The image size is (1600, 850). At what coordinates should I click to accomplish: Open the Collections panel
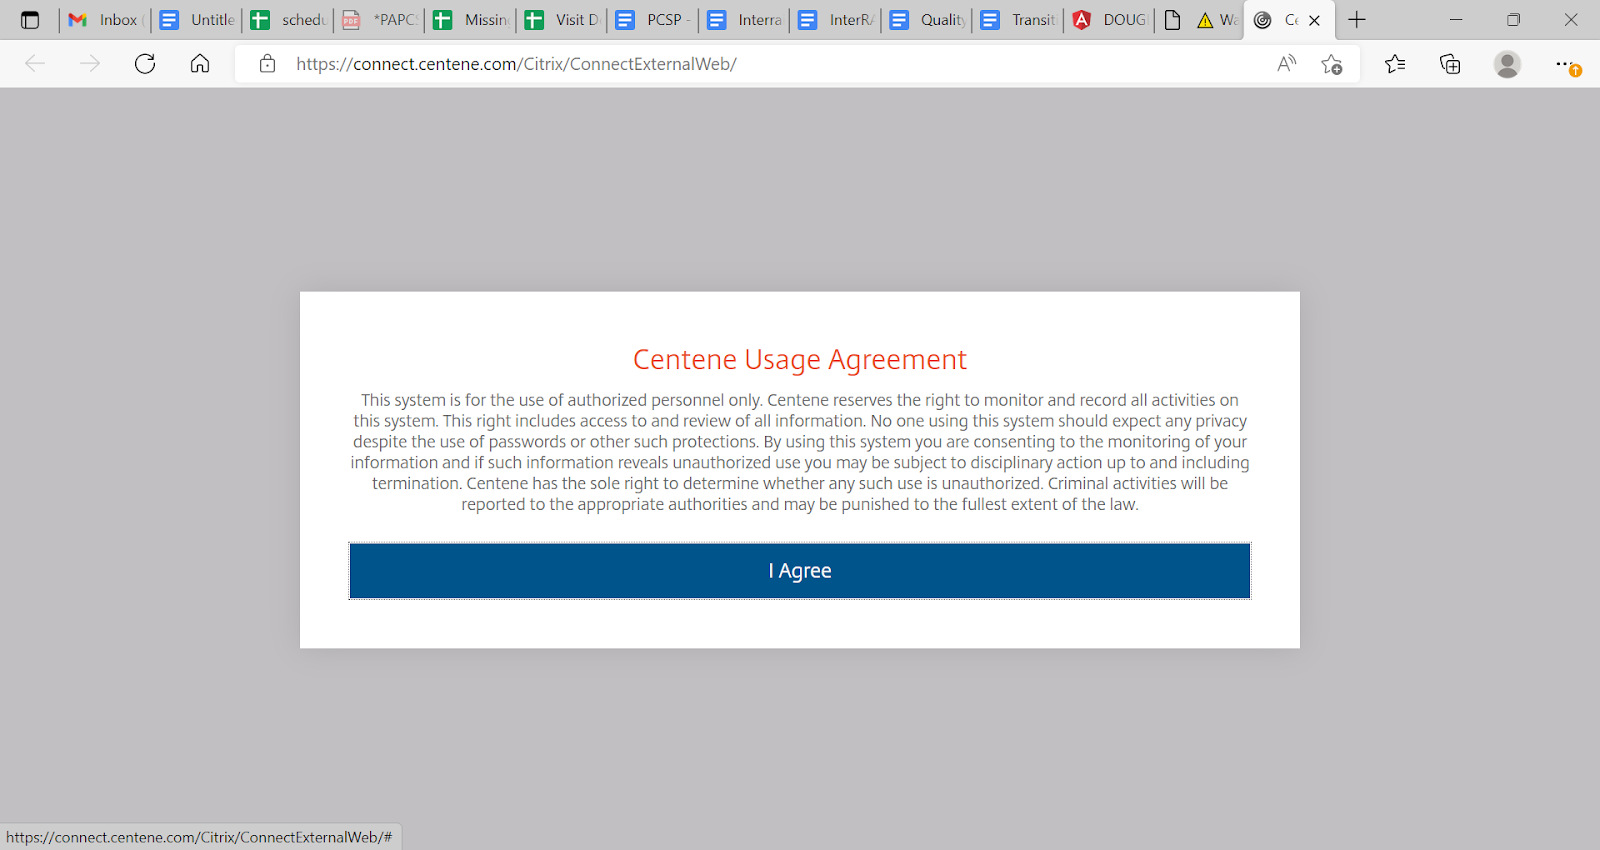(1450, 64)
